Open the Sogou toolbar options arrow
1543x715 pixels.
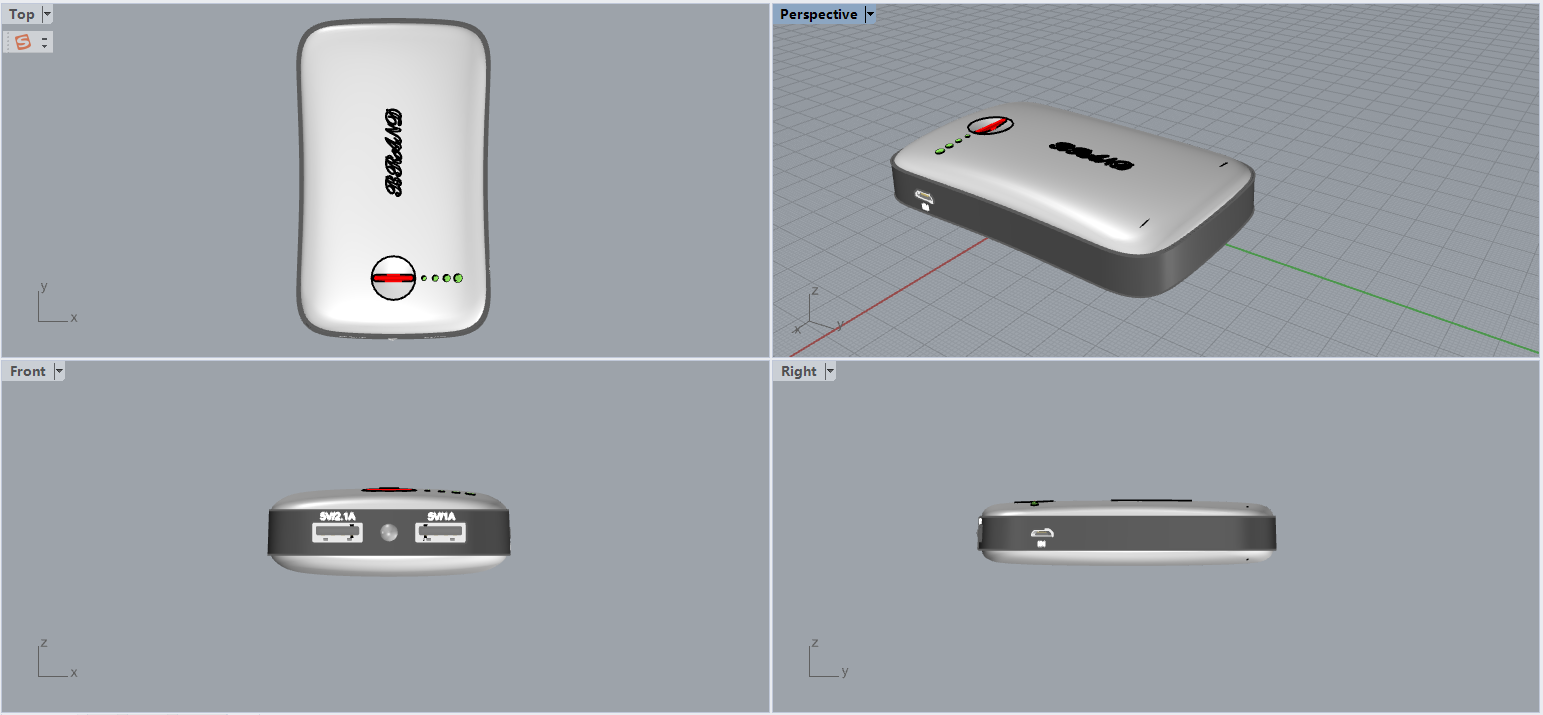tap(45, 42)
